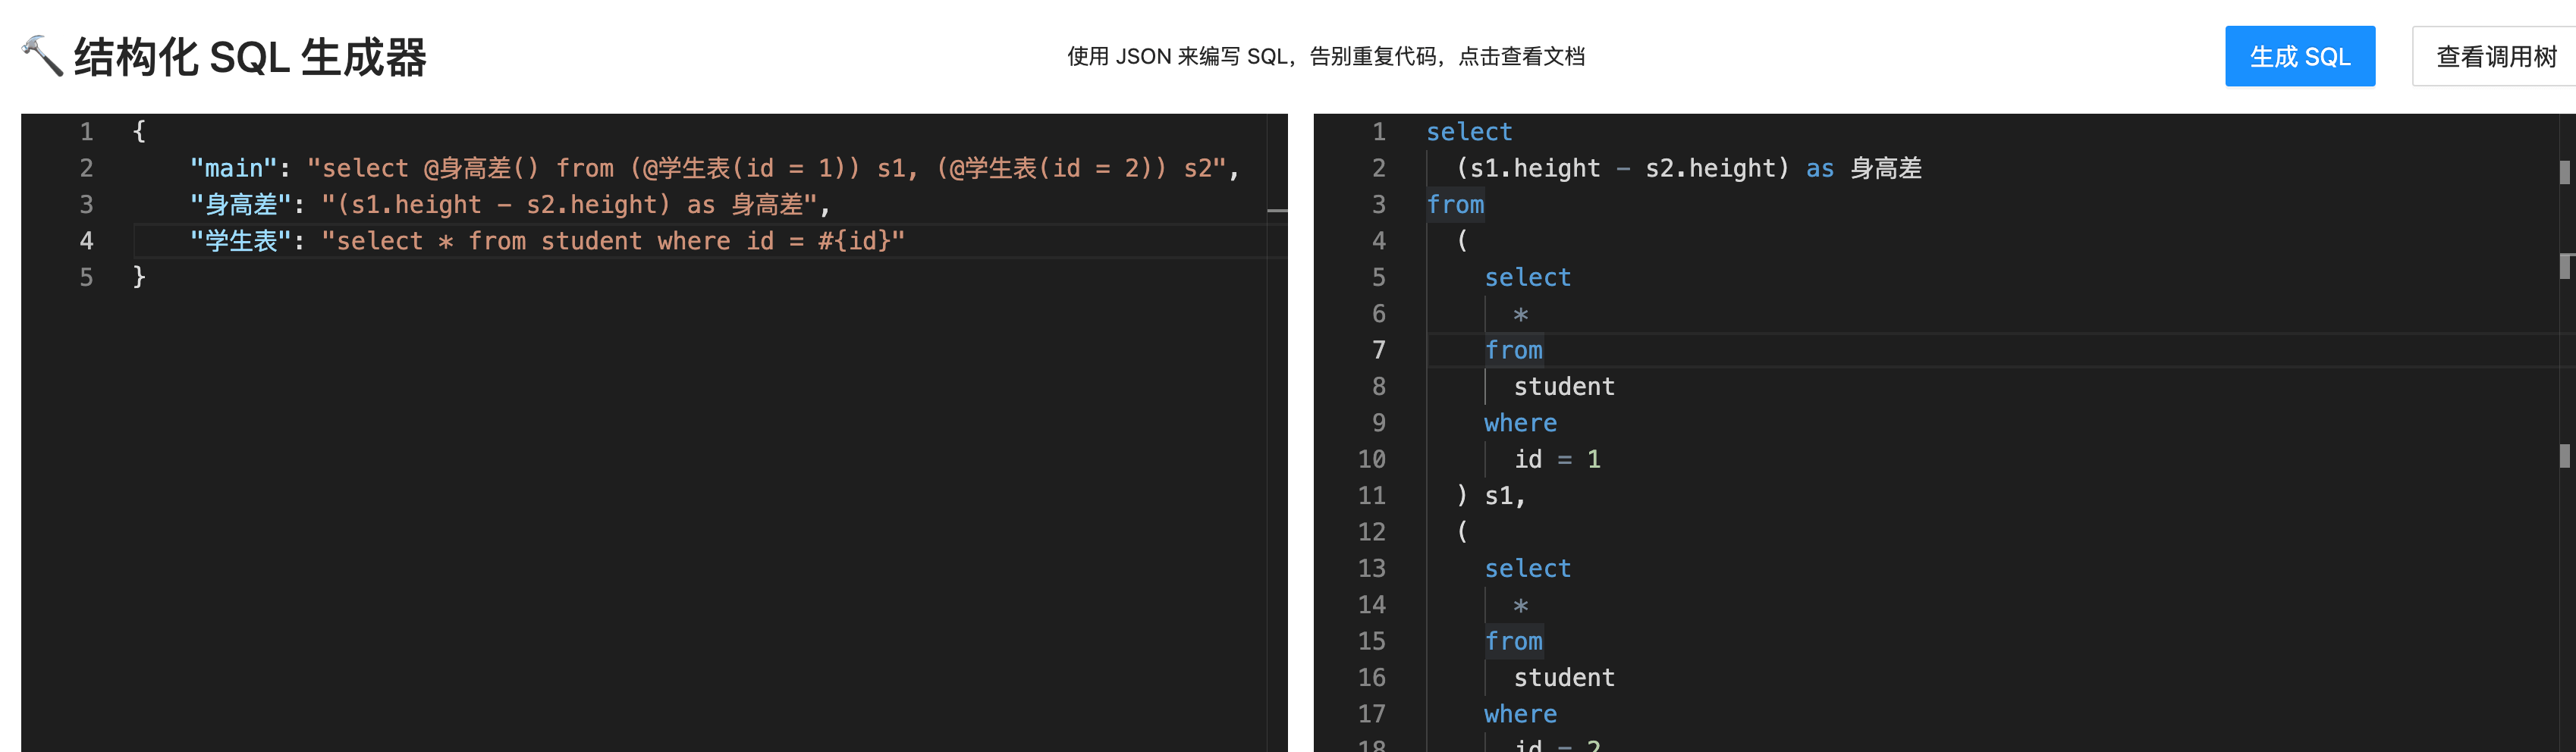Click the opening brace on JSON line 1
The width and height of the screenshot is (2576, 752).
[140, 132]
